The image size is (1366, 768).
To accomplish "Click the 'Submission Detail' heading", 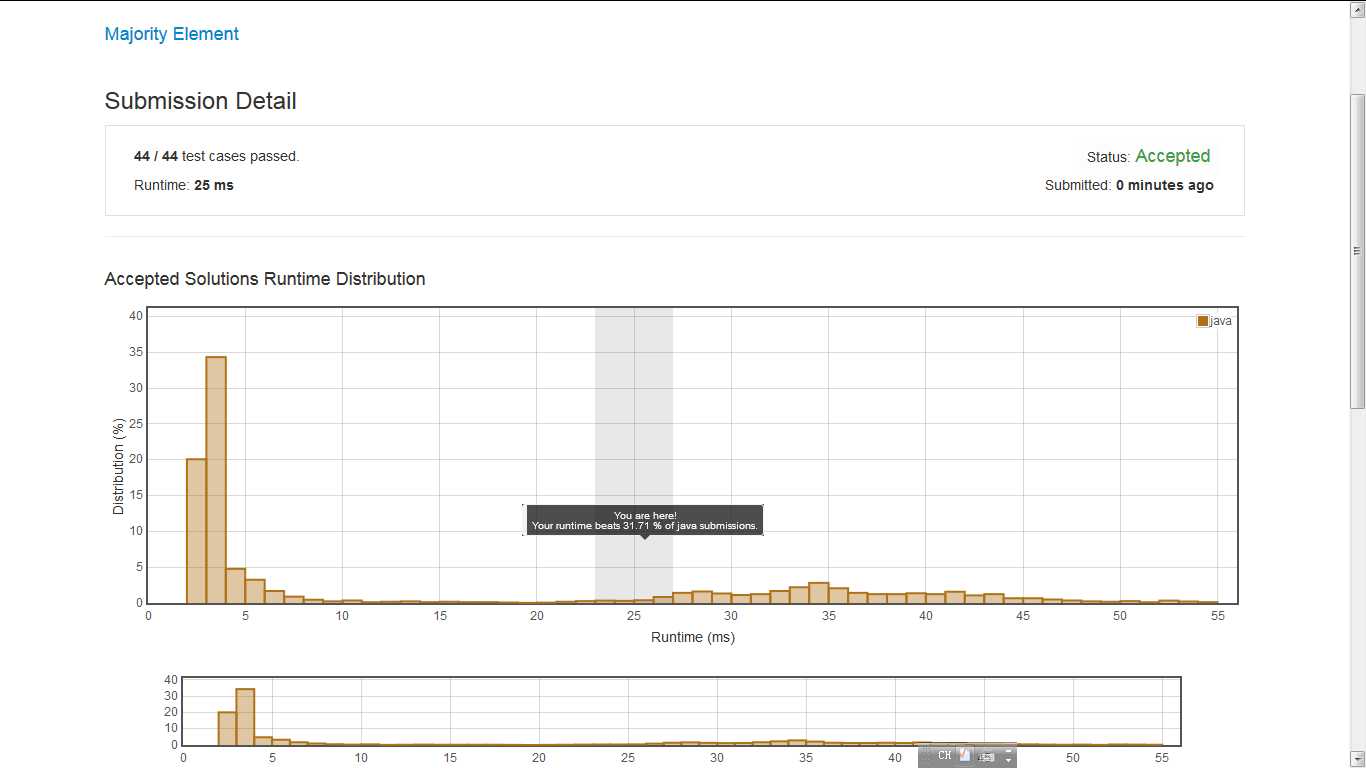I will pyautogui.click(x=200, y=101).
